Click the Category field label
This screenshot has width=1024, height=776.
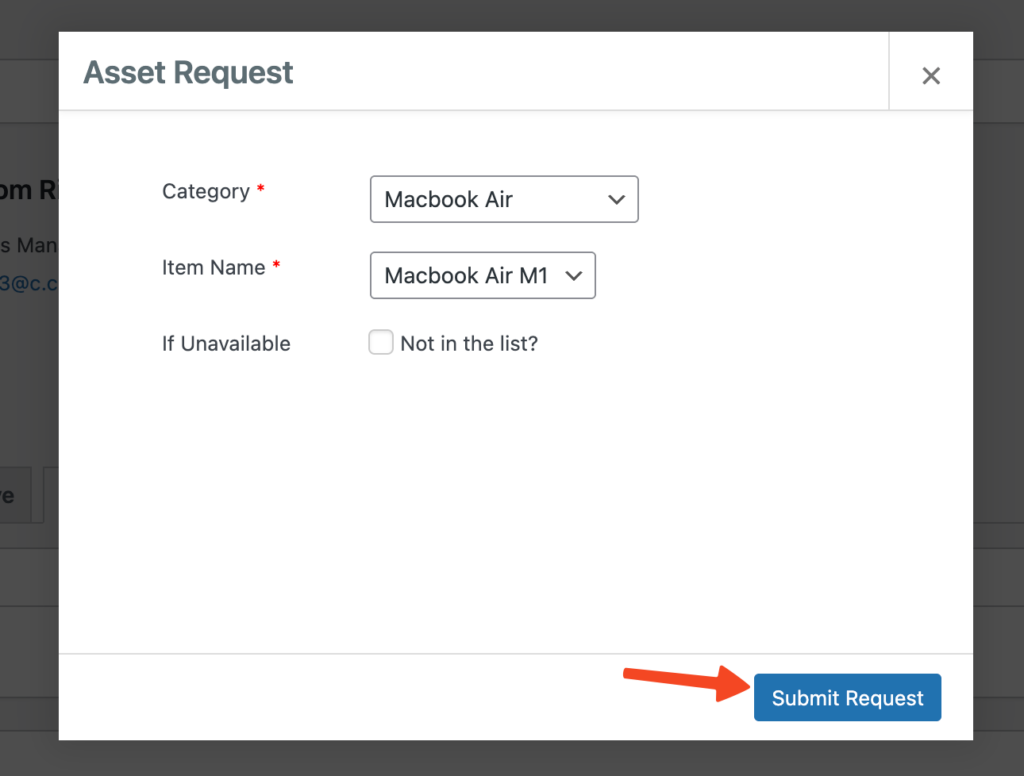point(205,191)
